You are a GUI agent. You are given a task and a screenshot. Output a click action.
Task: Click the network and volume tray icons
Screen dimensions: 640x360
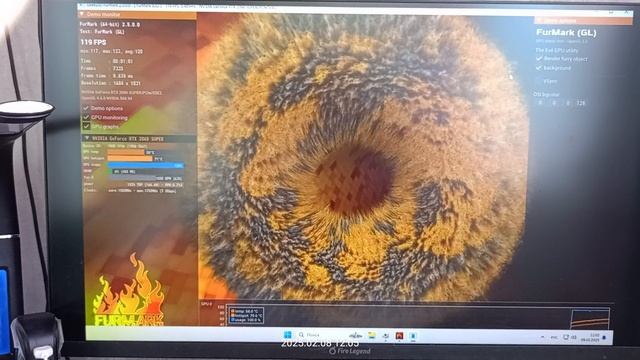[569, 337]
